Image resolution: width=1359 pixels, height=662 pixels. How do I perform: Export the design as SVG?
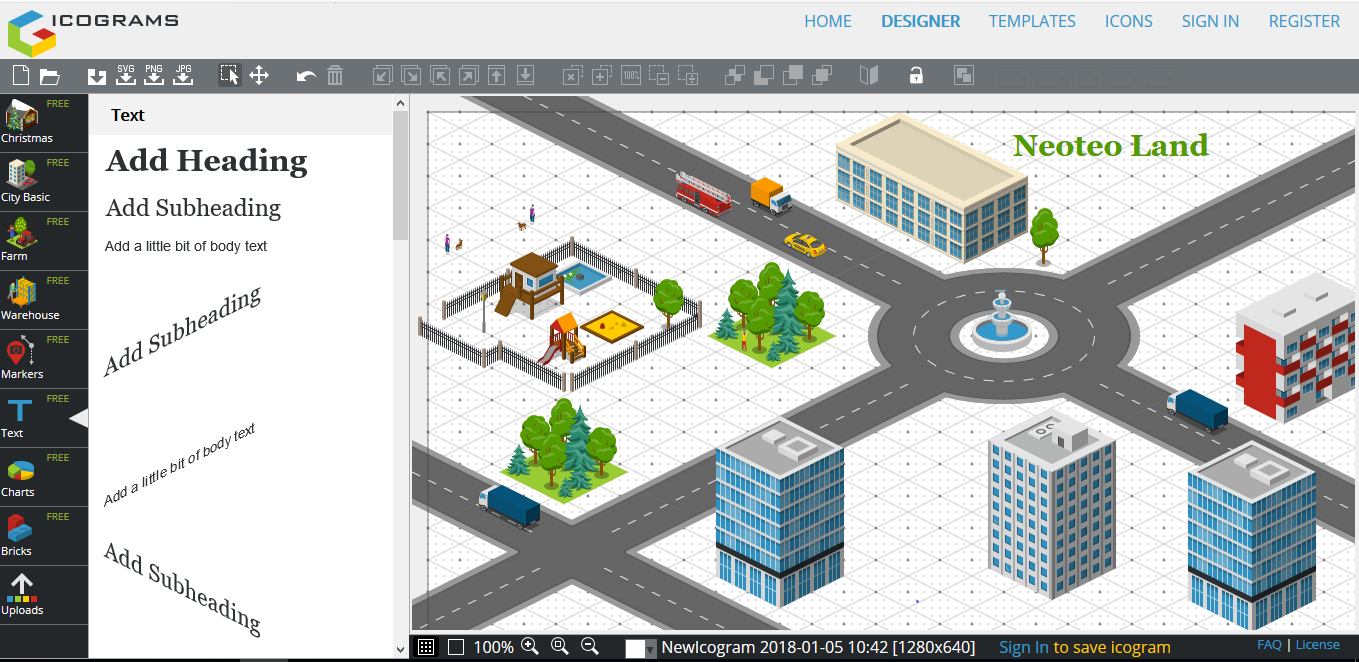pyautogui.click(x=126, y=75)
